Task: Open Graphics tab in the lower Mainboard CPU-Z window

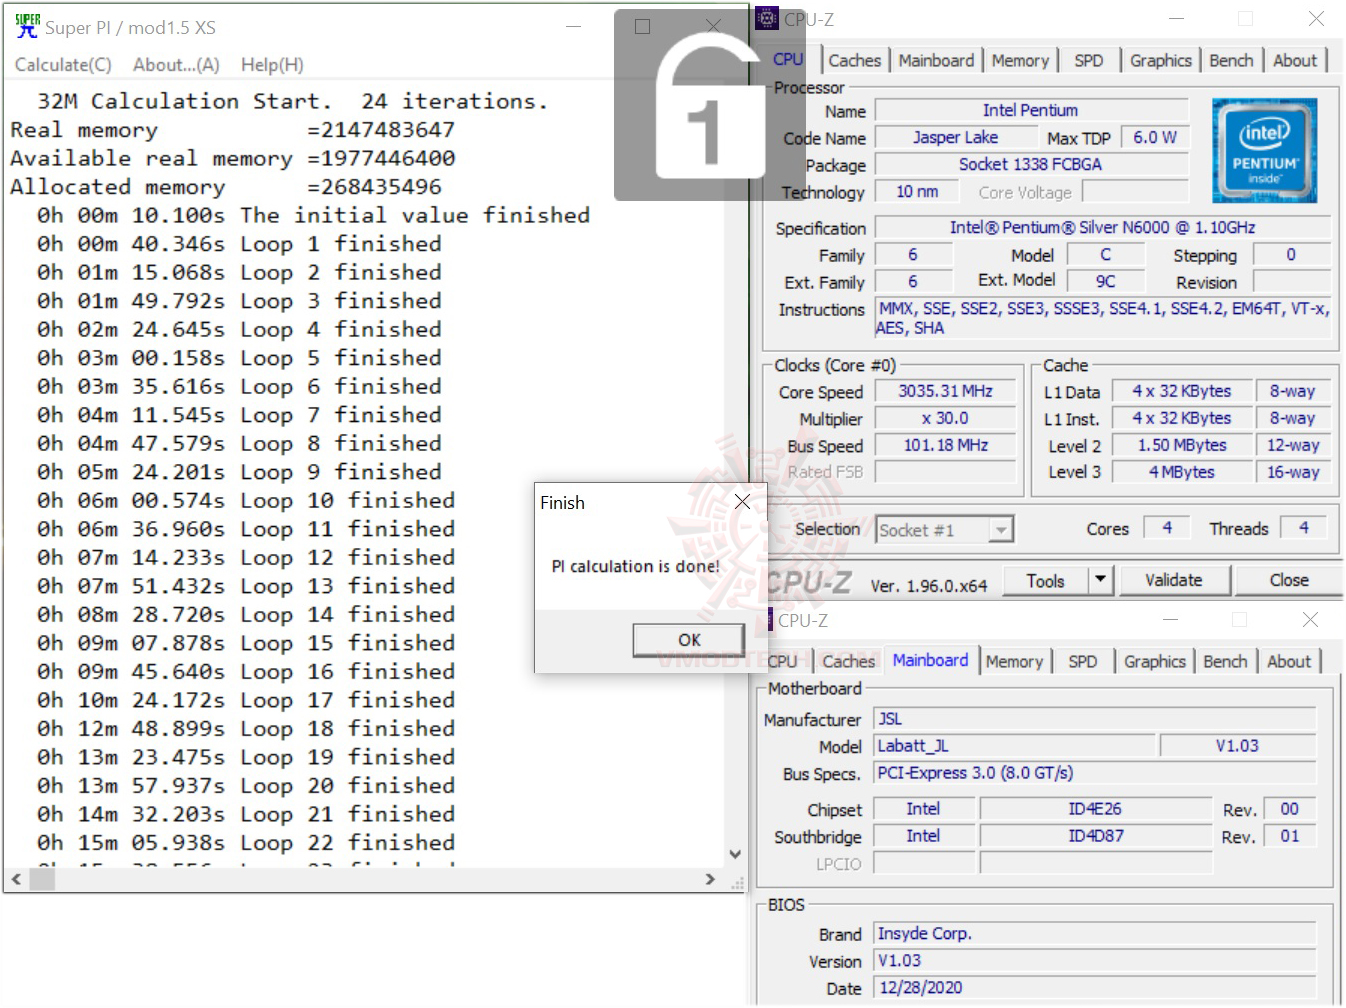Action: [x=1154, y=661]
